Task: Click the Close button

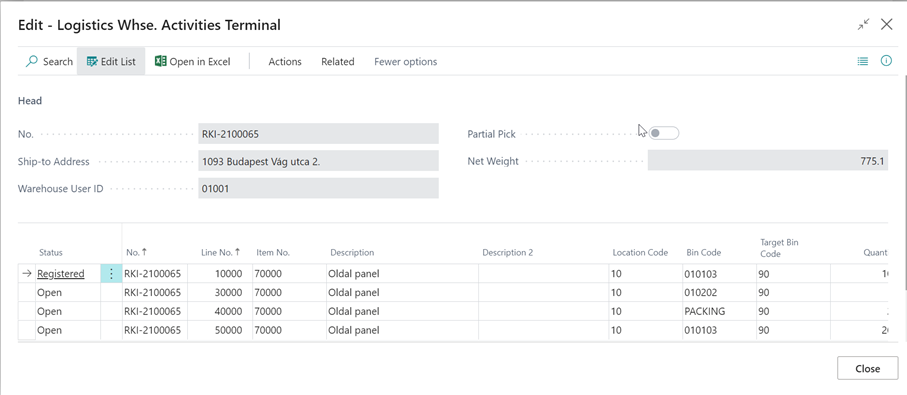Action: (x=868, y=368)
